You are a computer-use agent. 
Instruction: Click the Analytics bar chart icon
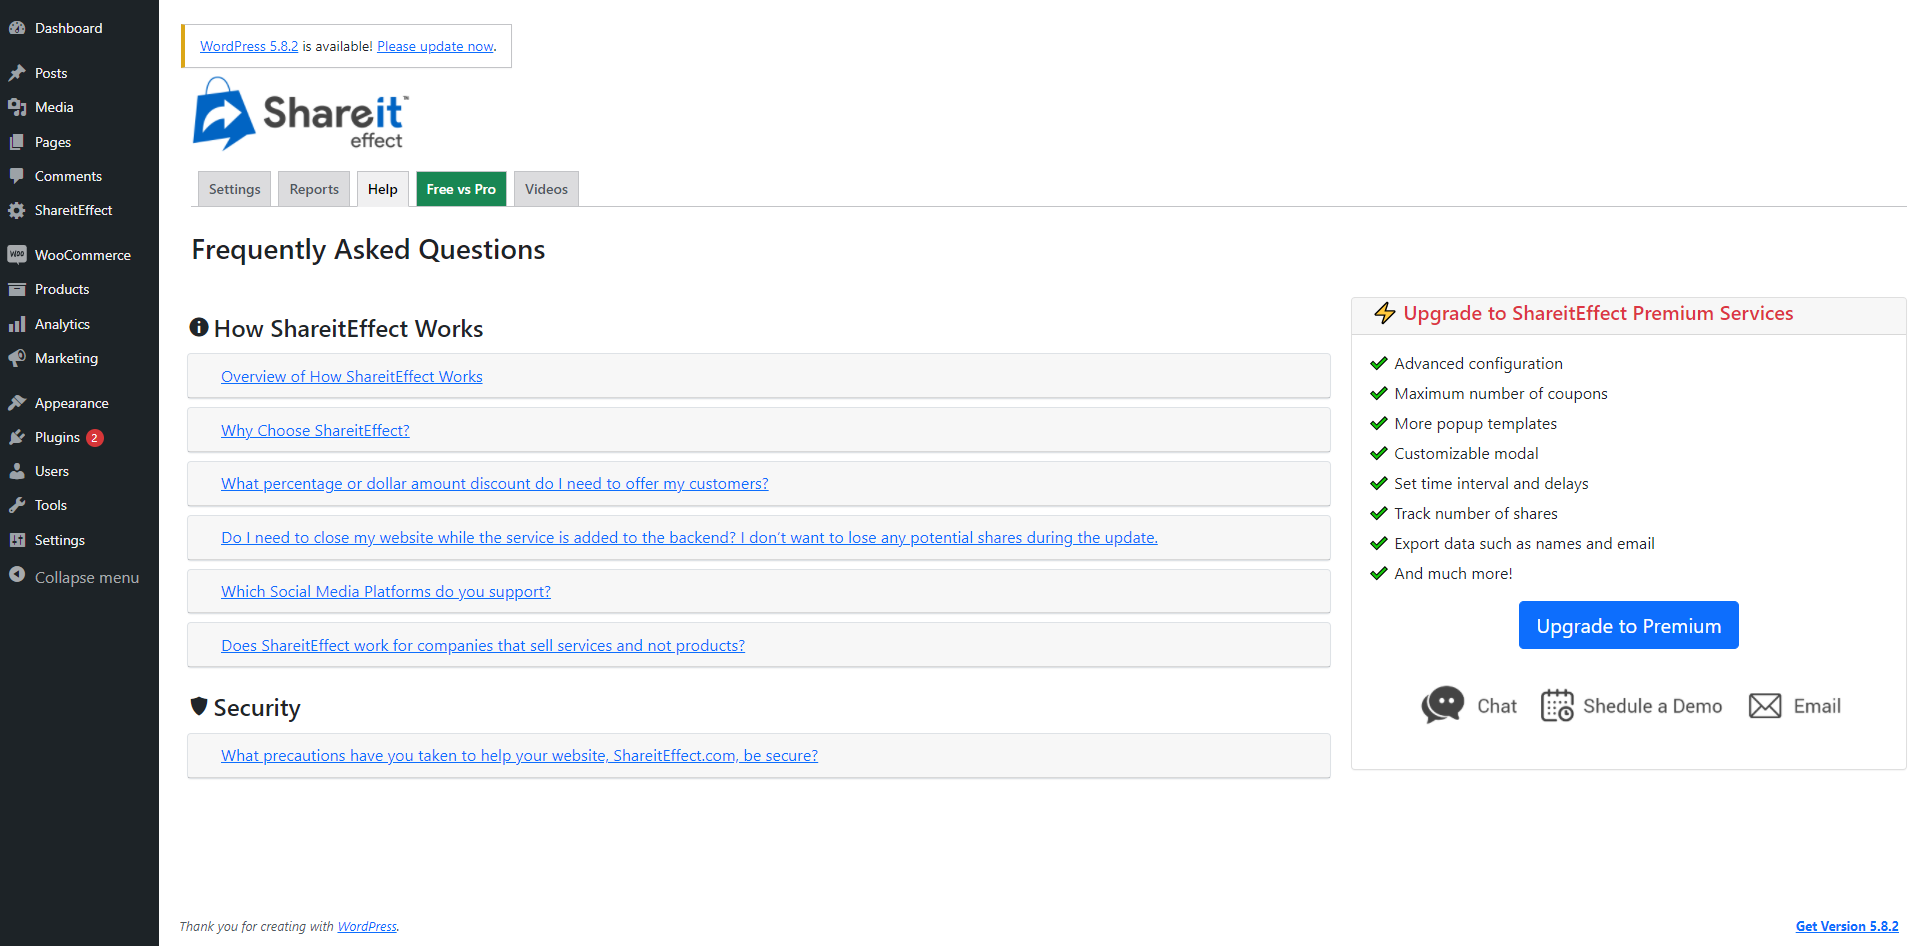(17, 324)
